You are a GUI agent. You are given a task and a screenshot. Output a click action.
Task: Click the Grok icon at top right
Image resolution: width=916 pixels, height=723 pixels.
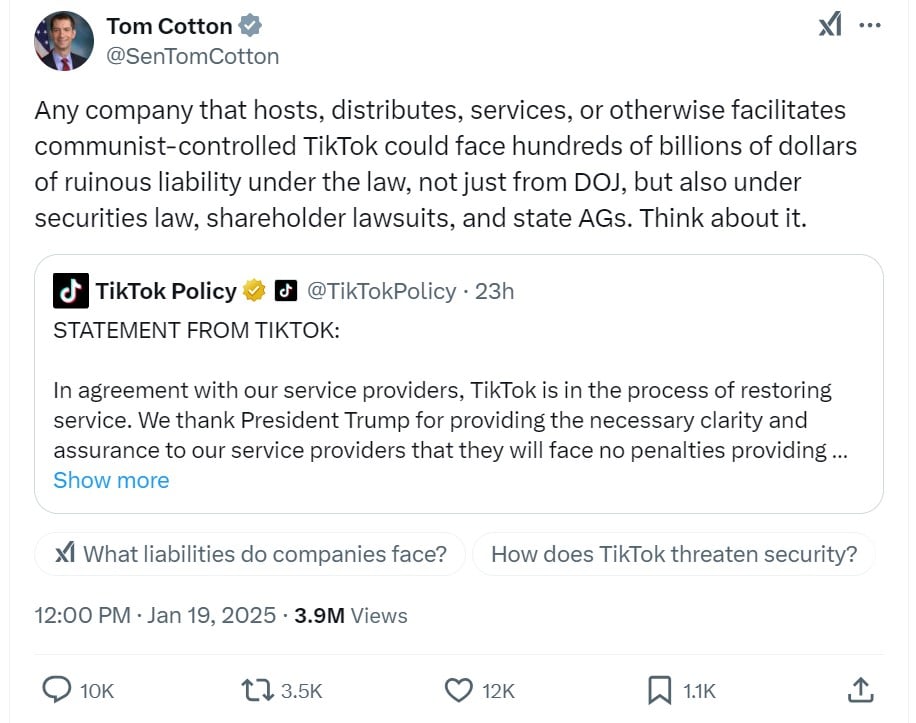click(x=830, y=25)
